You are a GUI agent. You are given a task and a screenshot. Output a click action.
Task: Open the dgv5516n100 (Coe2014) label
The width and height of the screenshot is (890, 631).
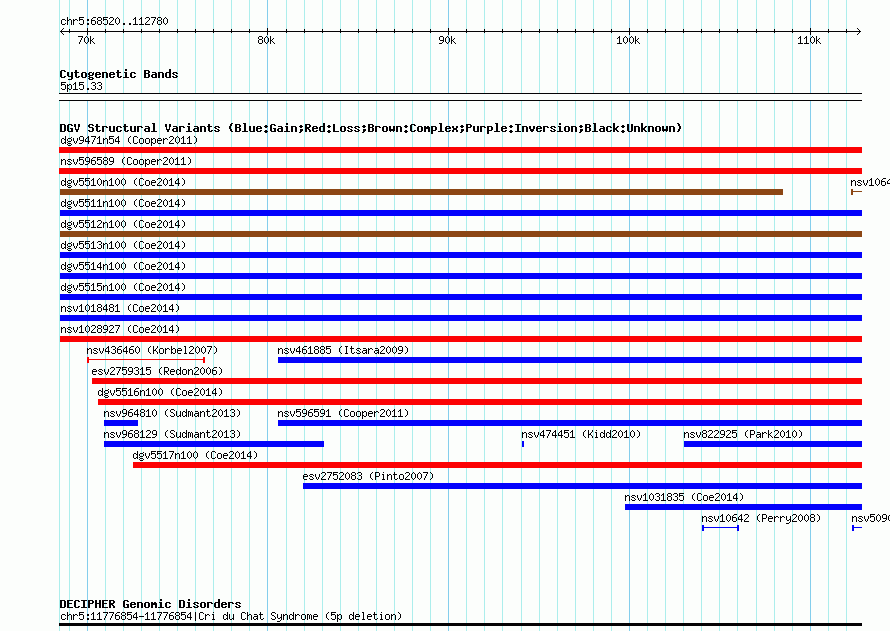click(x=160, y=392)
